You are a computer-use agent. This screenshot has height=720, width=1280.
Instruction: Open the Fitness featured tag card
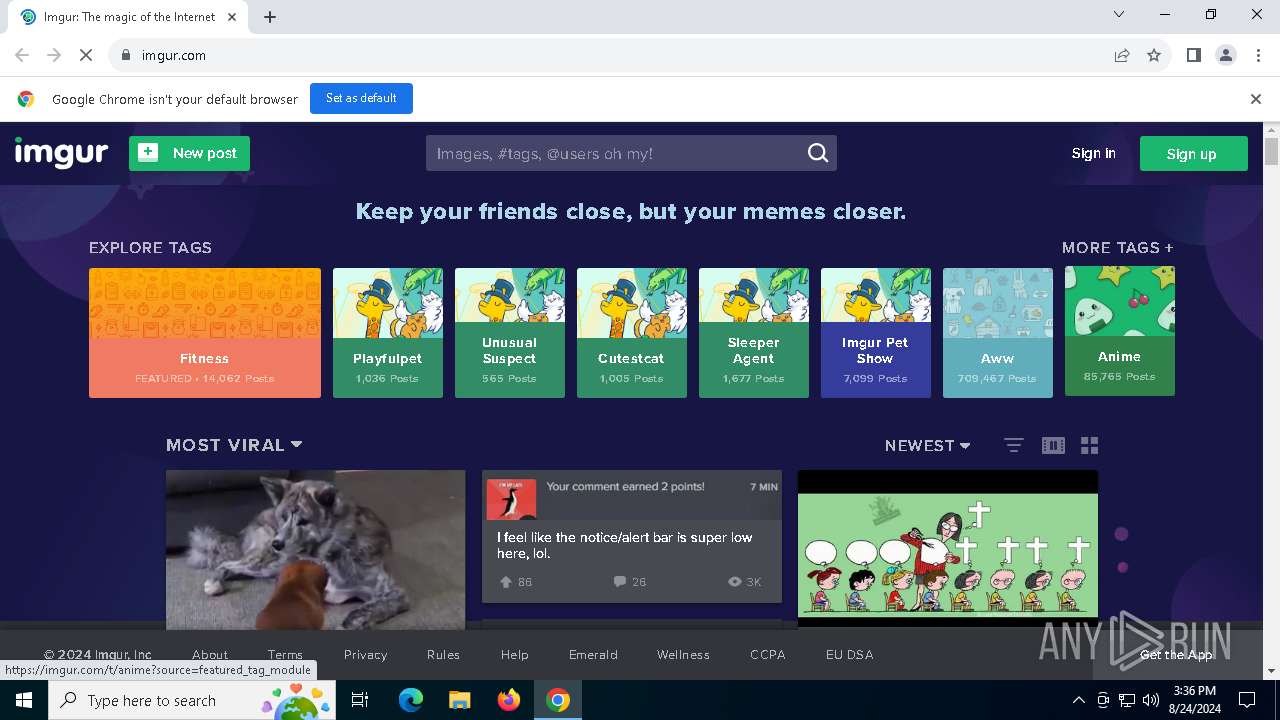click(205, 333)
